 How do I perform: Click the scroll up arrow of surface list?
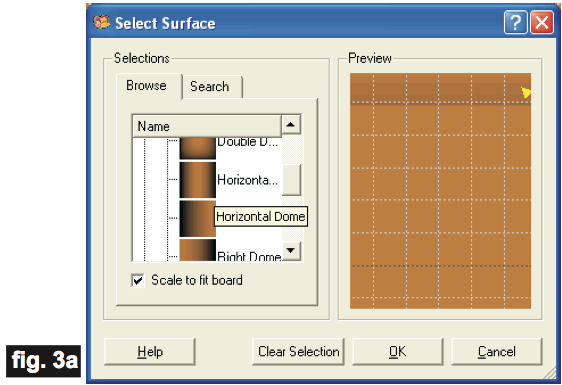(x=291, y=124)
